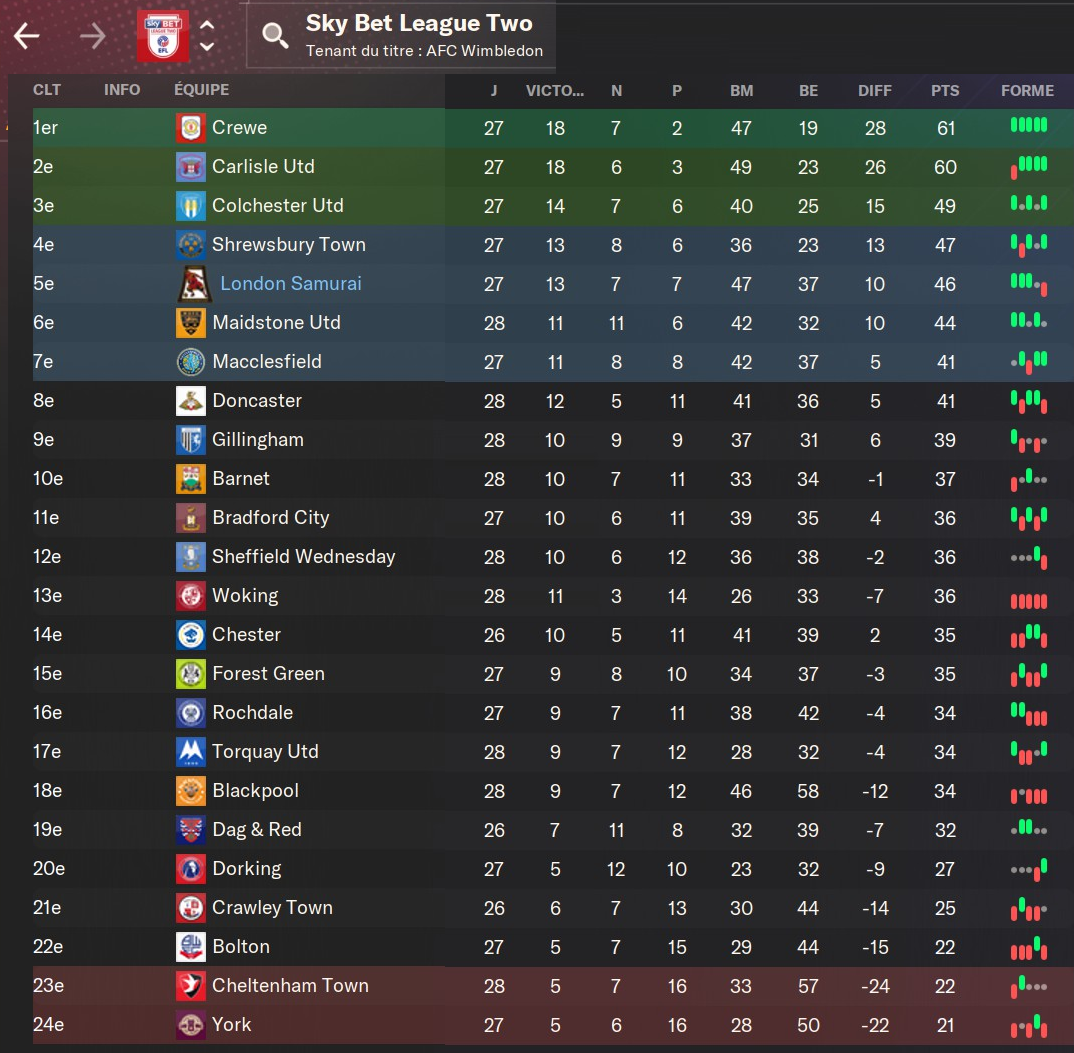This screenshot has width=1074, height=1053.
Task: Sort table by PTS column header
Action: pyautogui.click(x=945, y=90)
